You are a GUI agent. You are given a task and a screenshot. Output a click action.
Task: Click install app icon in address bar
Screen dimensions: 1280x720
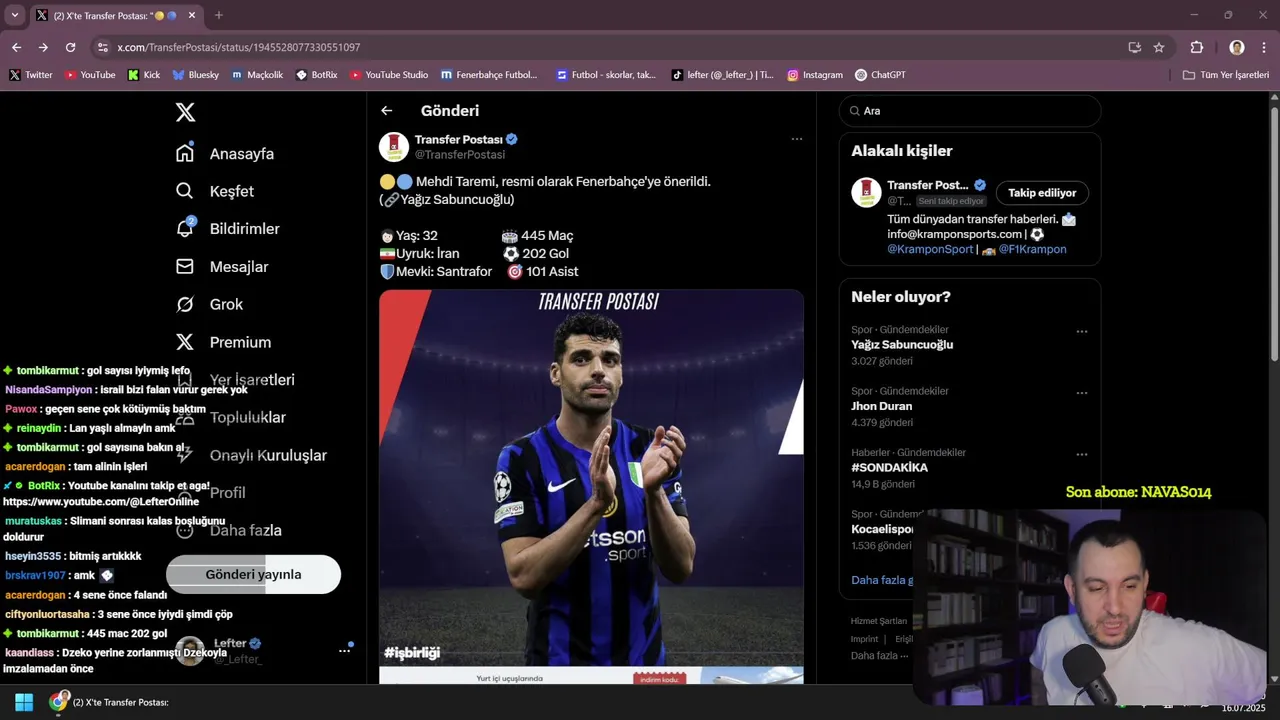click(1134, 47)
